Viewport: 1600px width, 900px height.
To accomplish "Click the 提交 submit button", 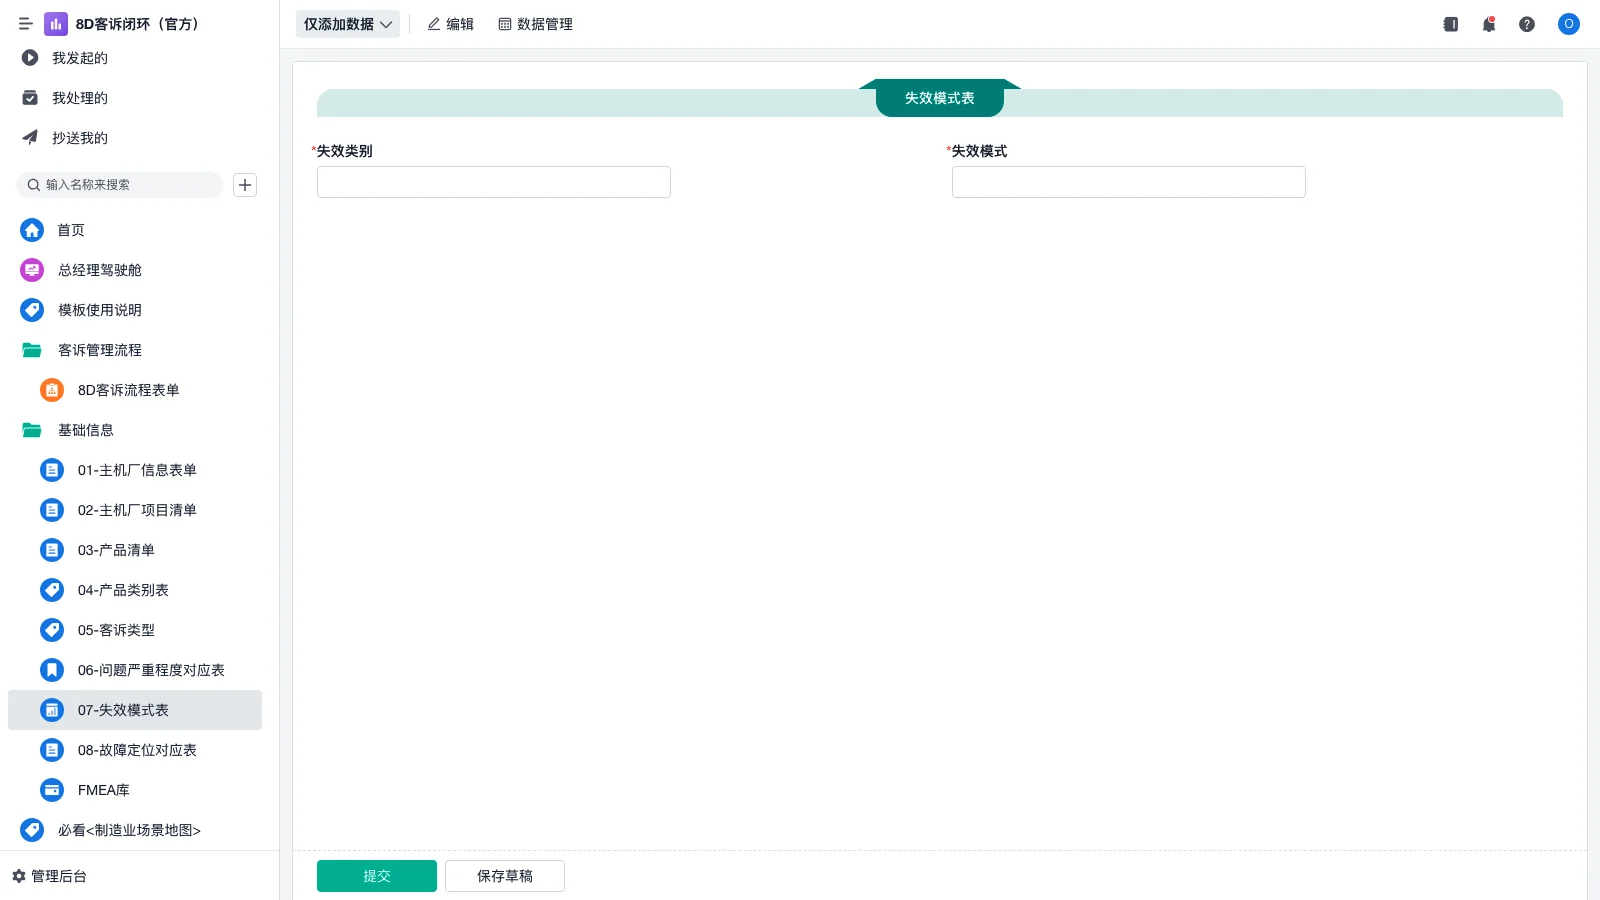I will [x=377, y=875].
